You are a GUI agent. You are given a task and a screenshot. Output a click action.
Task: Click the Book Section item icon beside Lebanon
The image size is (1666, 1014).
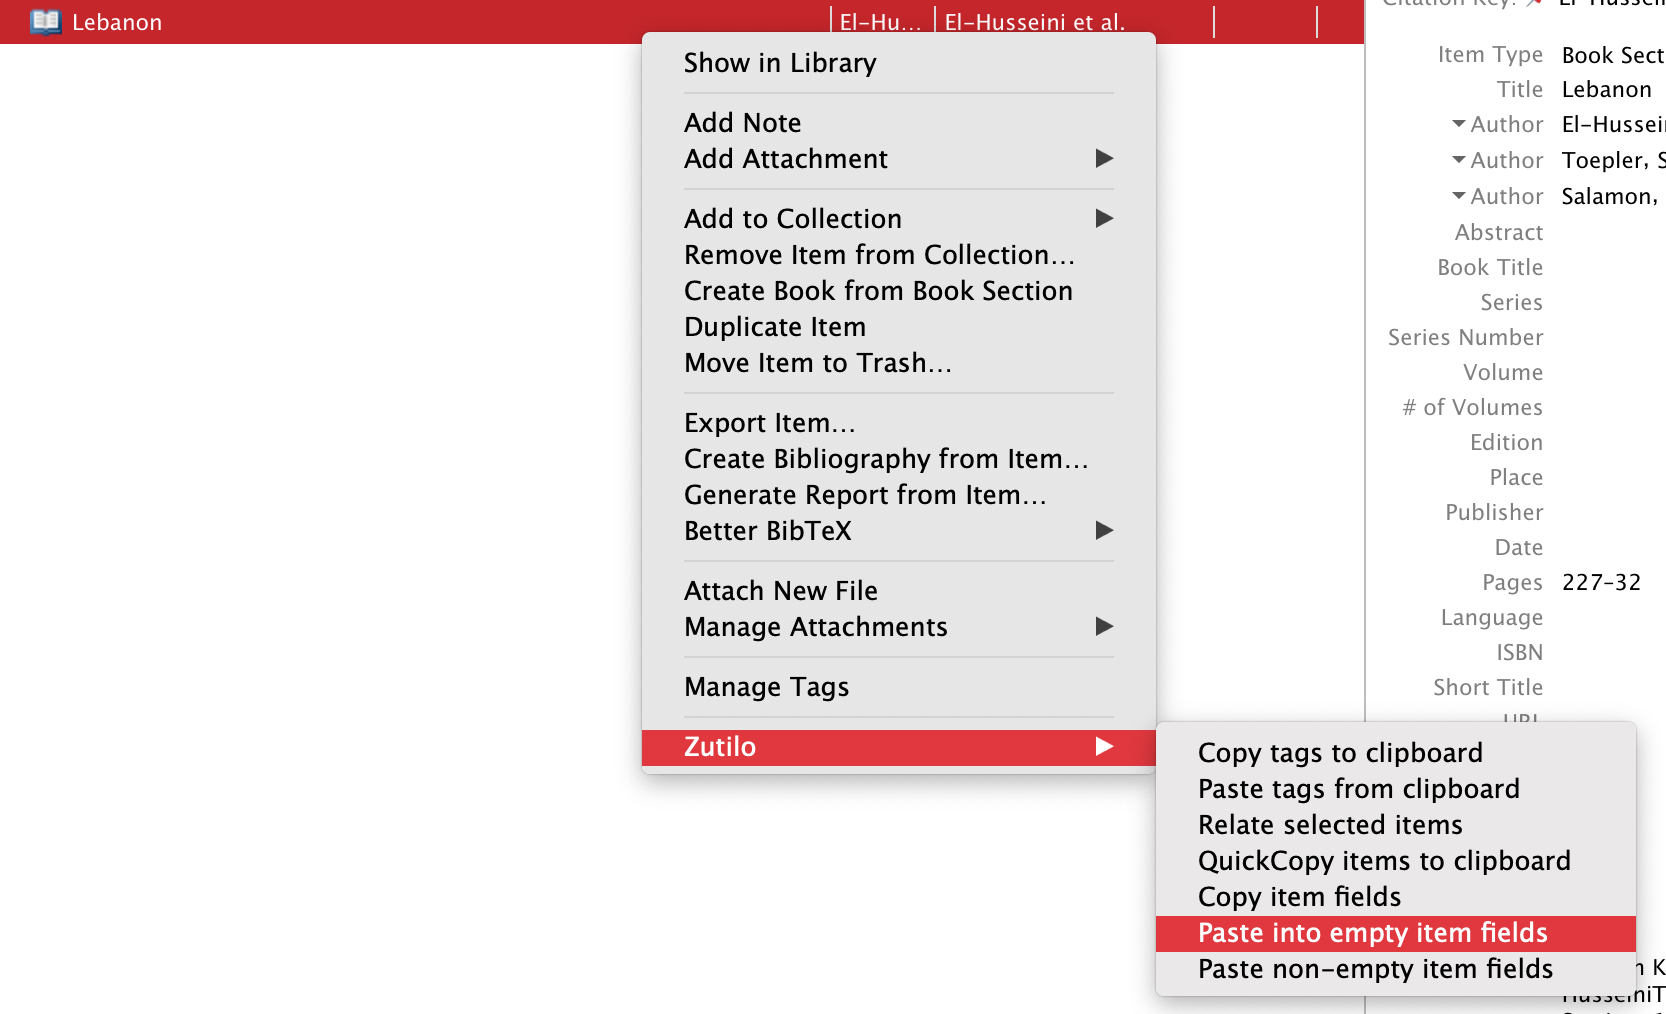click(44, 20)
